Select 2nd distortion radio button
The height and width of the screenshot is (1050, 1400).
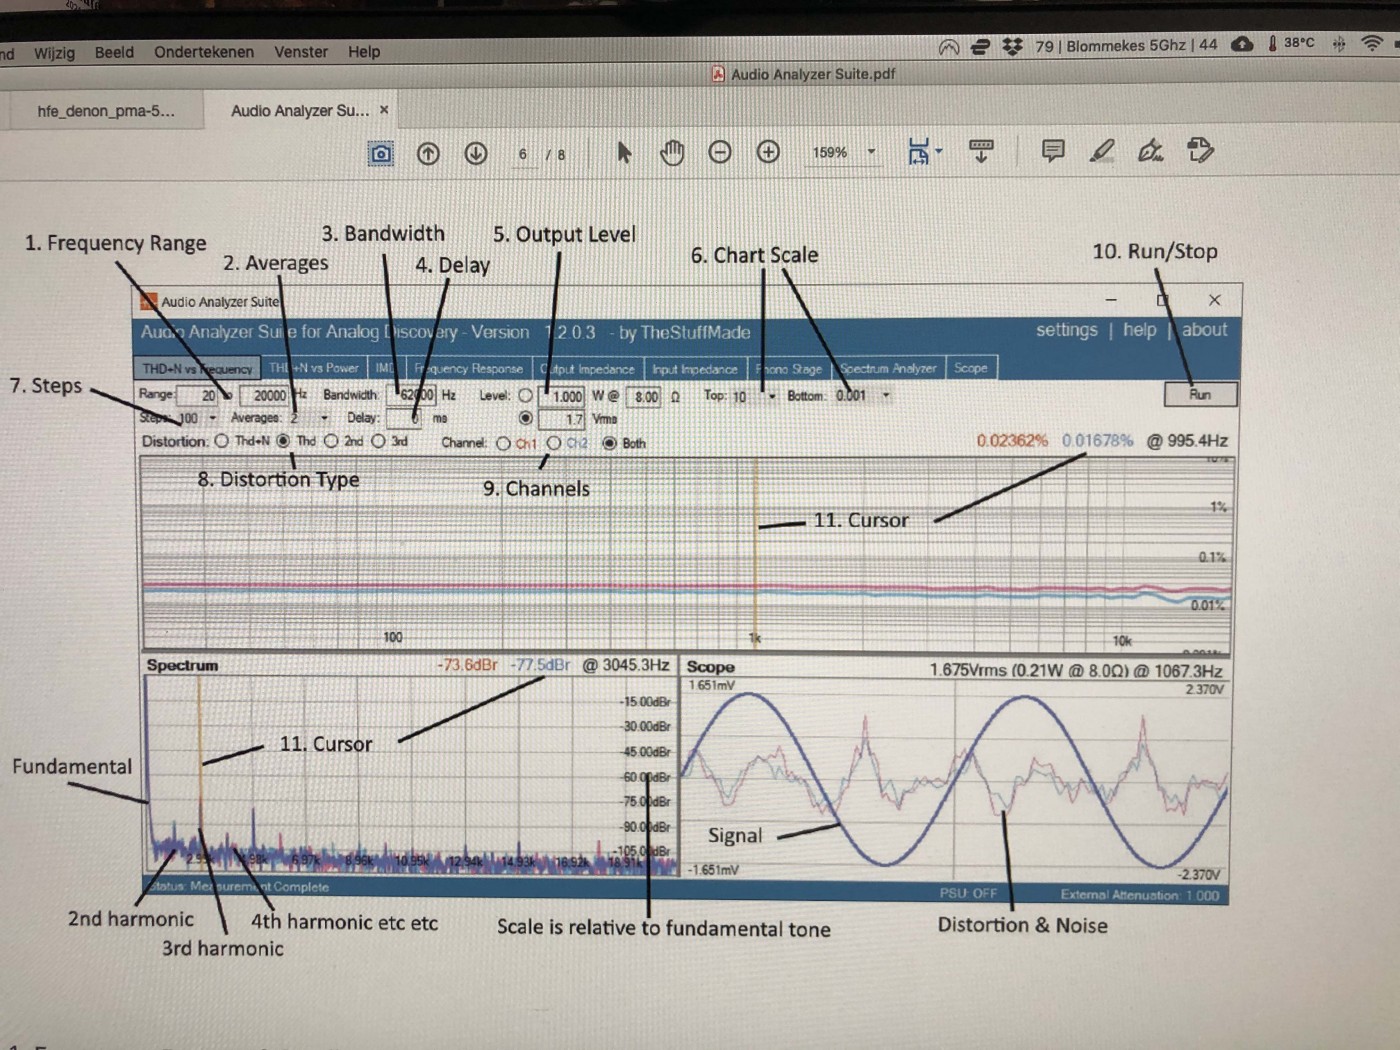(331, 441)
